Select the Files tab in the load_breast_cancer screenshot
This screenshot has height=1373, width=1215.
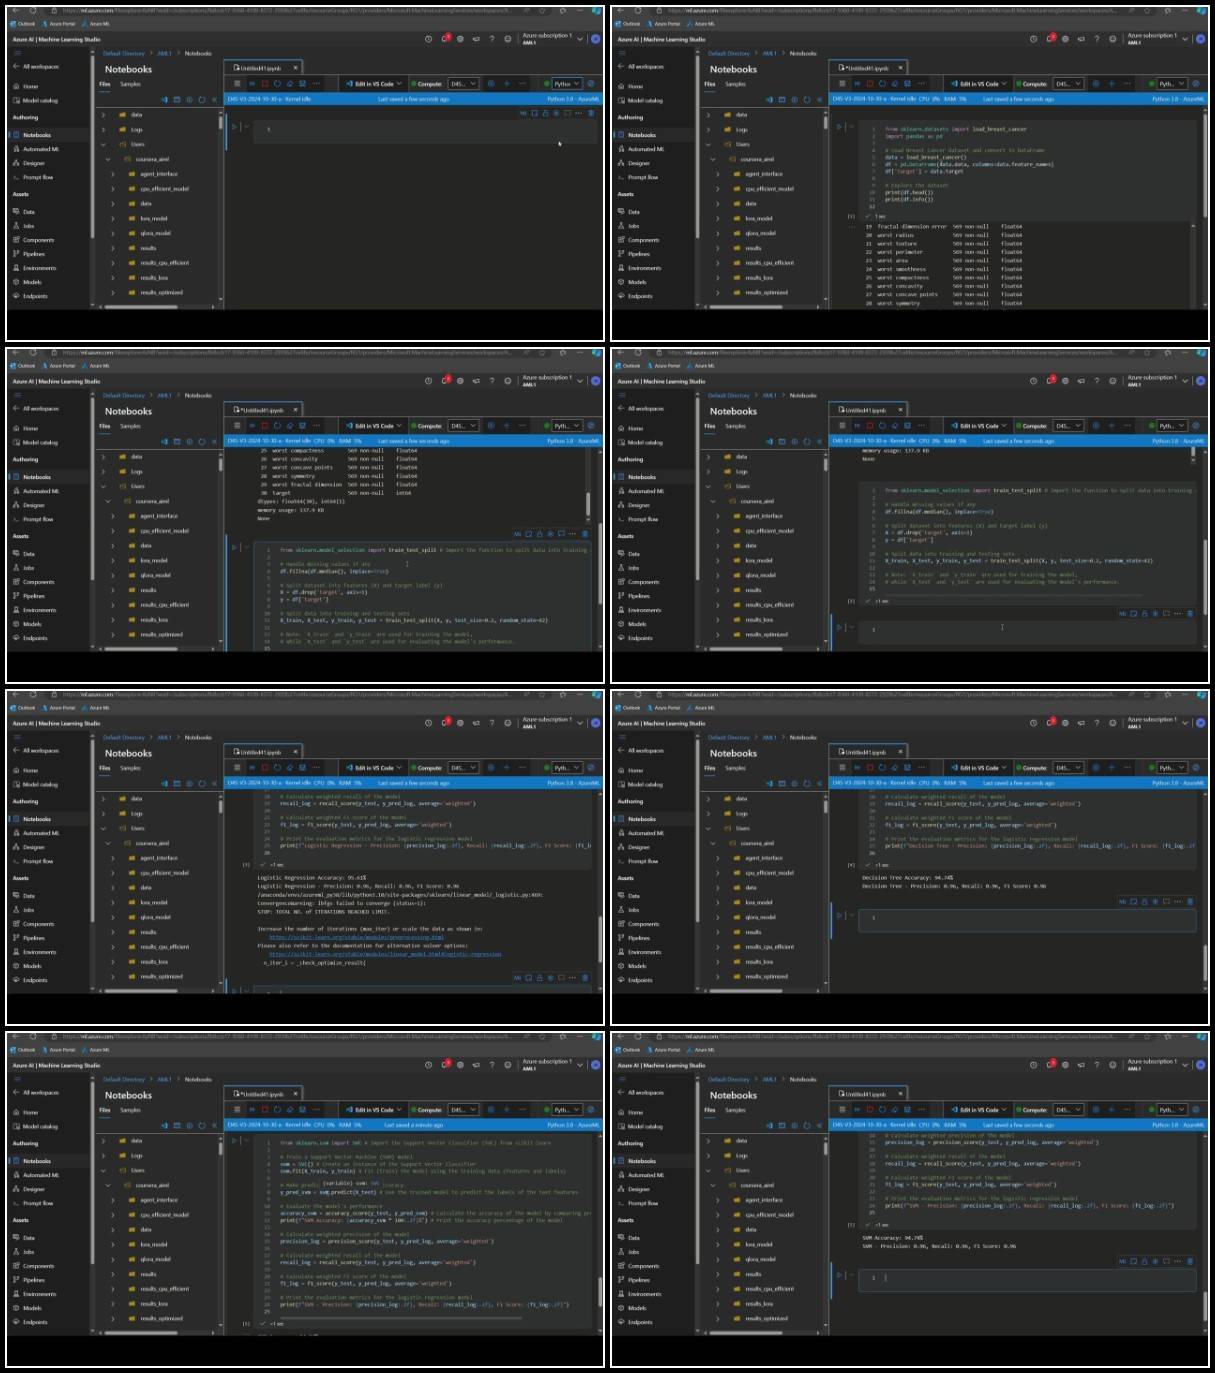[709, 84]
